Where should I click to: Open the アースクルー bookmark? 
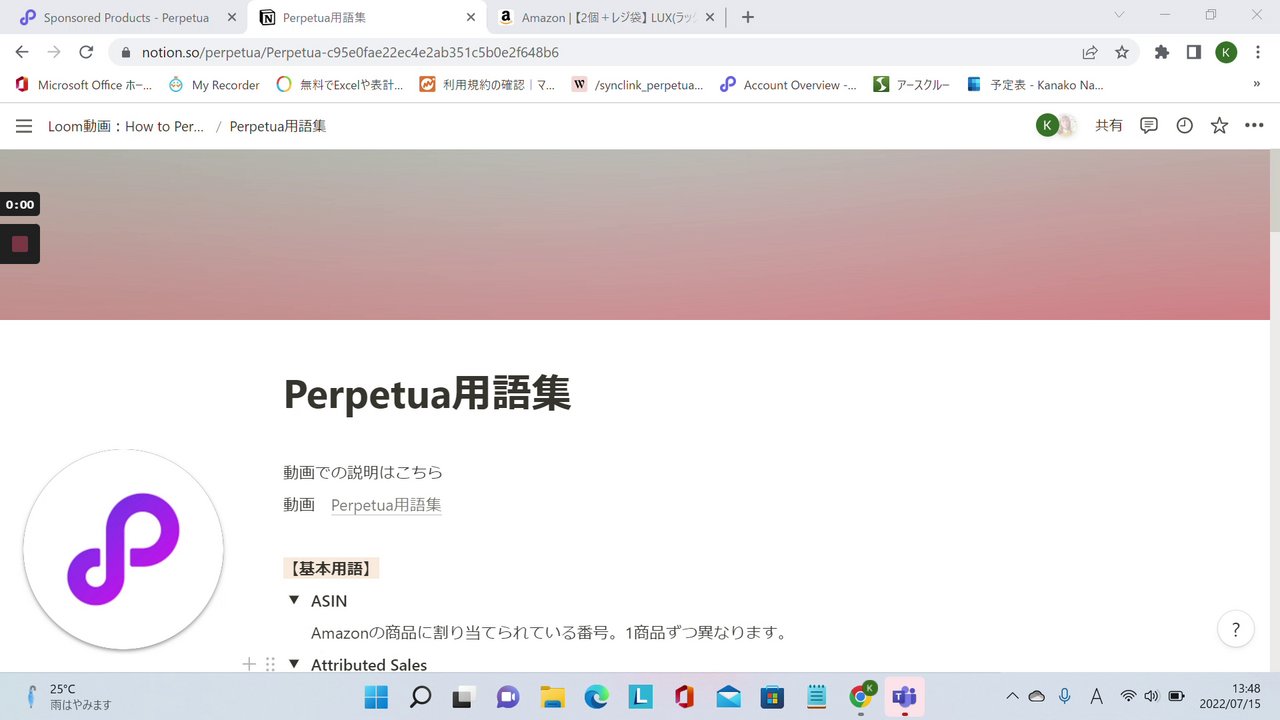click(911, 85)
